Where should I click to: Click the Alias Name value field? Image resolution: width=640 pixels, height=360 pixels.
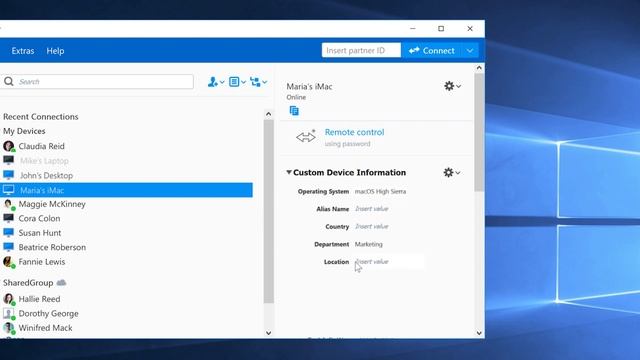click(371, 209)
